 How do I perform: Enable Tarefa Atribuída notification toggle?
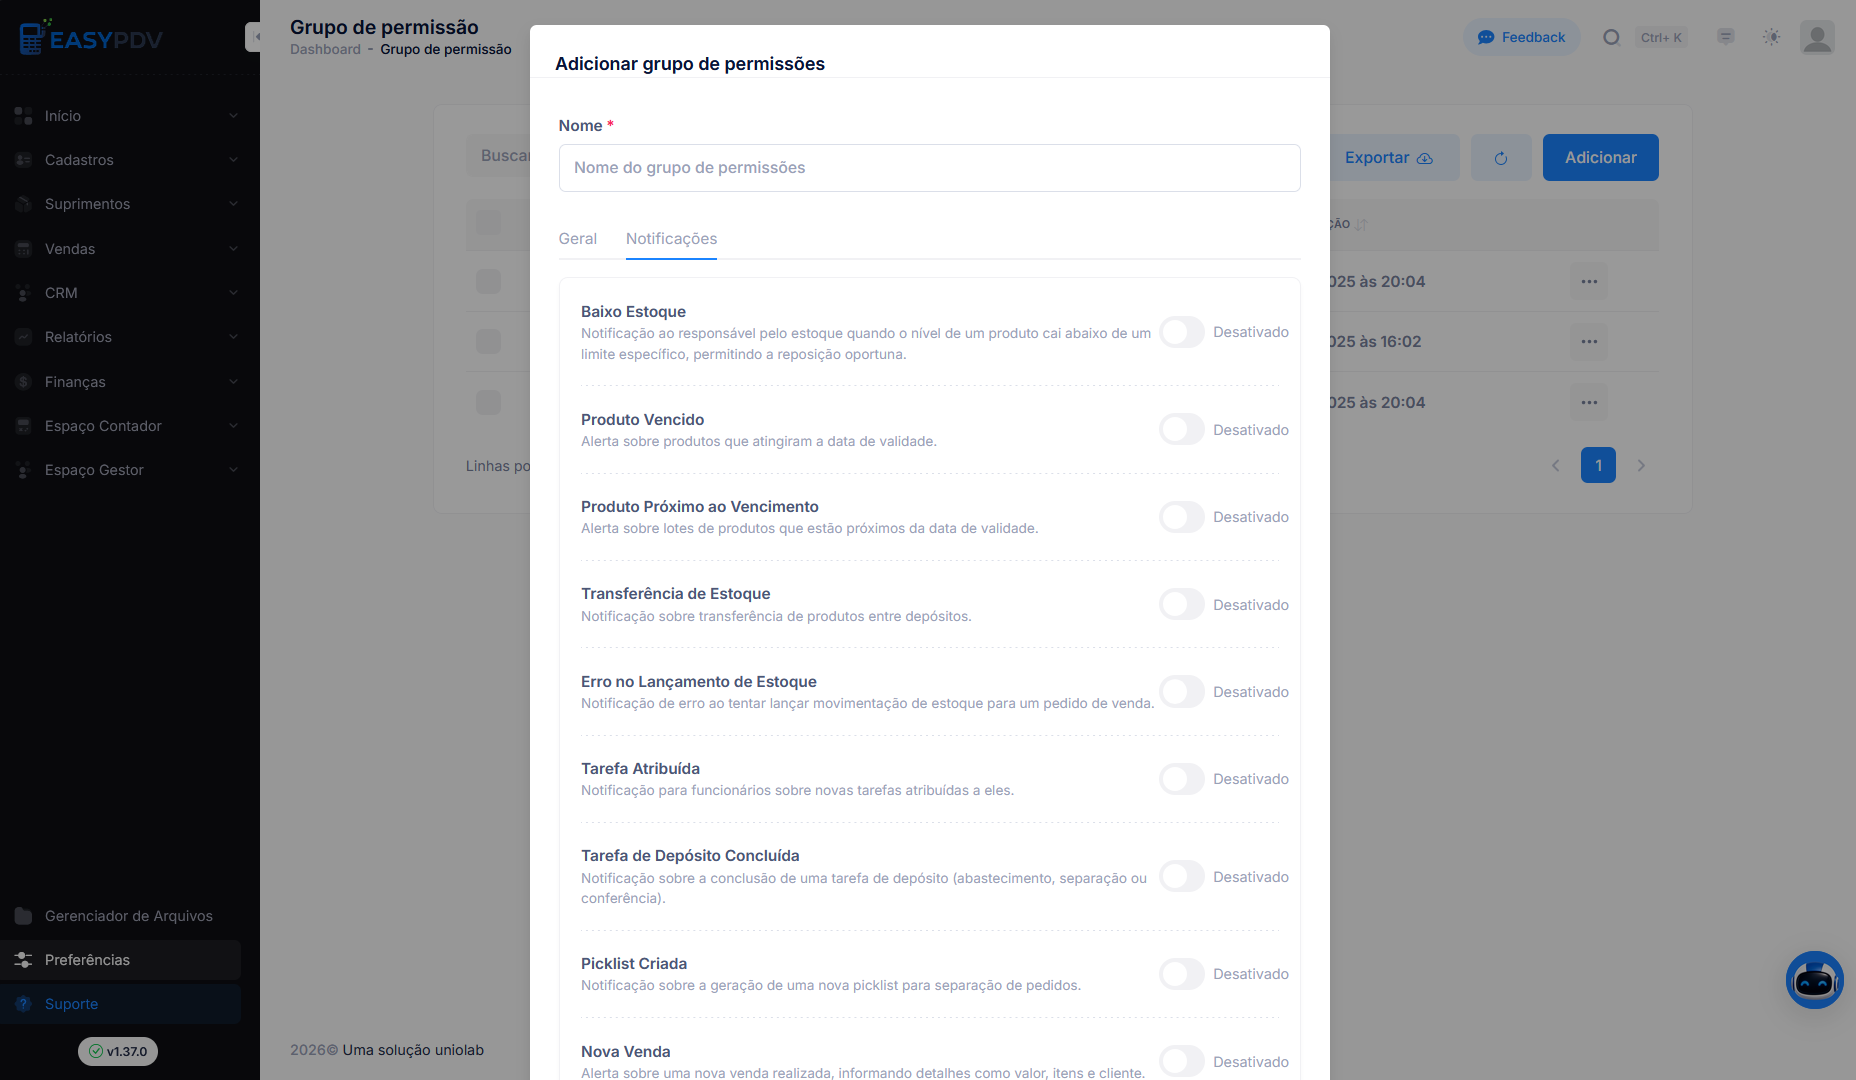[x=1182, y=779]
